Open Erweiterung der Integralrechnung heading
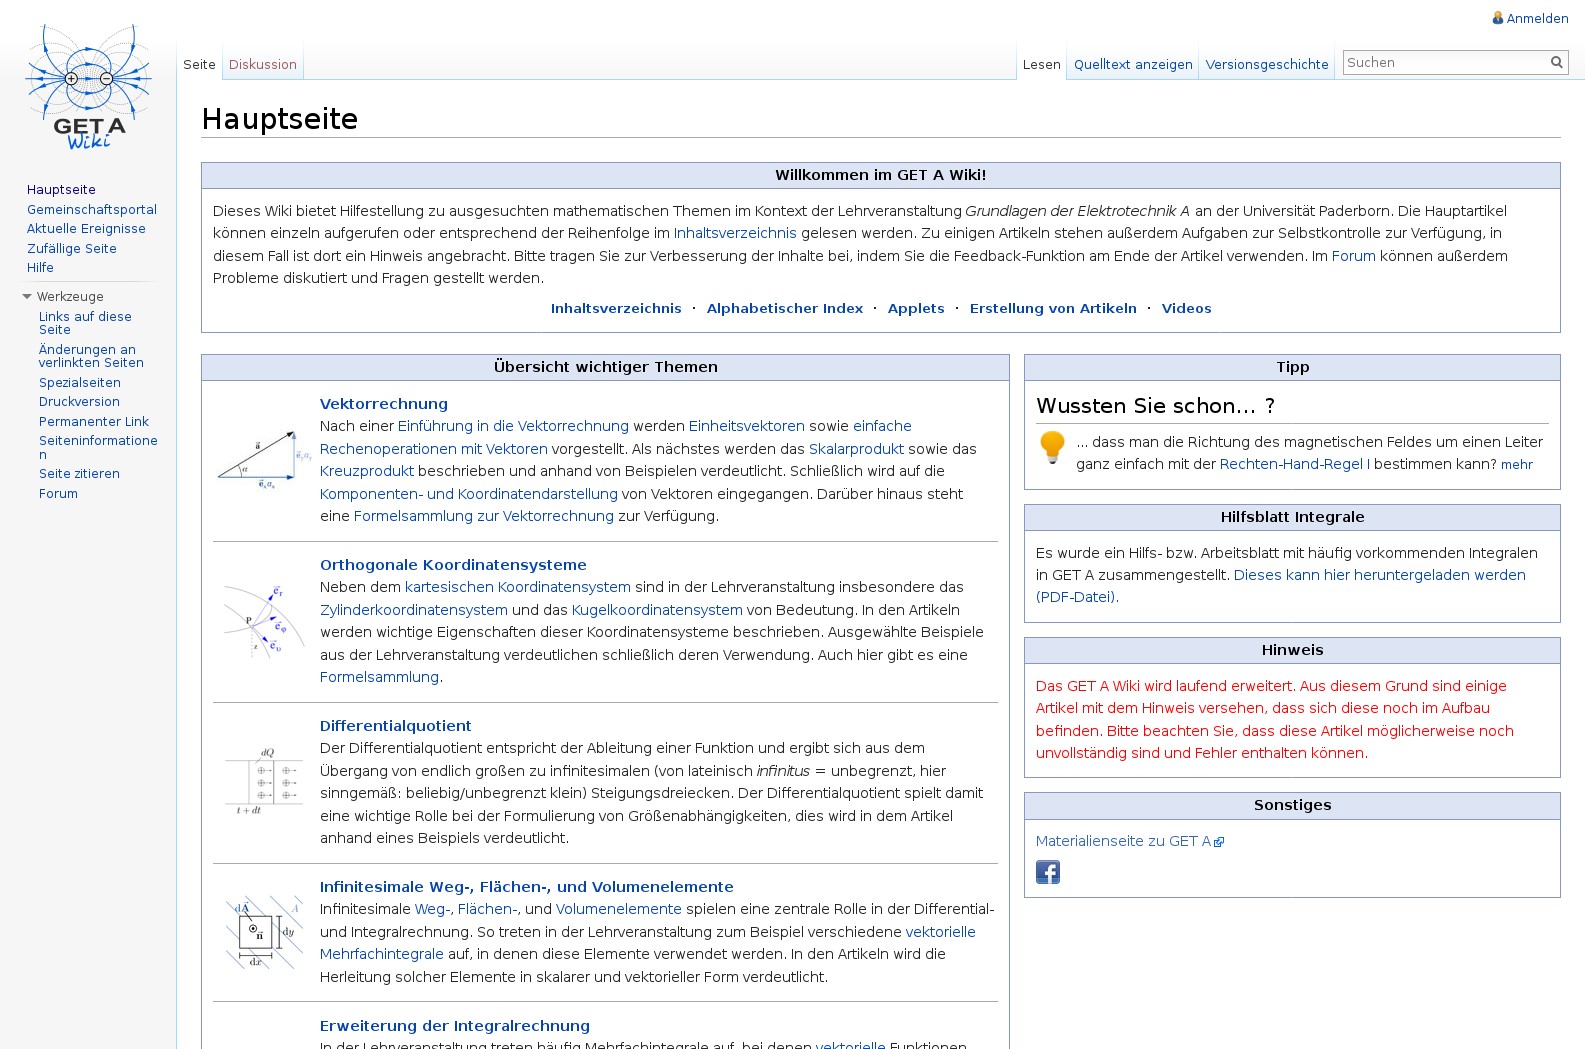1585x1049 pixels. tap(455, 1026)
